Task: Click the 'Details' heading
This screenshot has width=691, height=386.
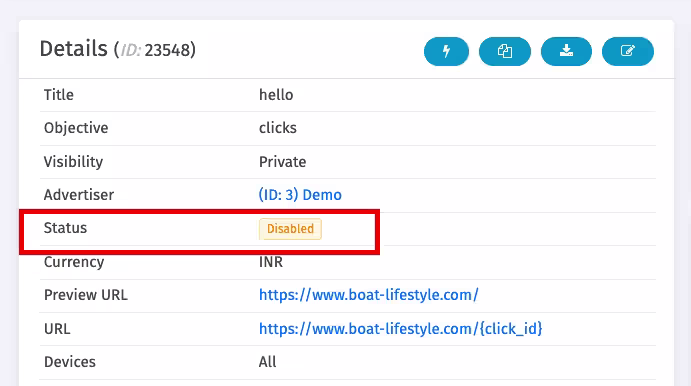Action: pyautogui.click(x=74, y=48)
